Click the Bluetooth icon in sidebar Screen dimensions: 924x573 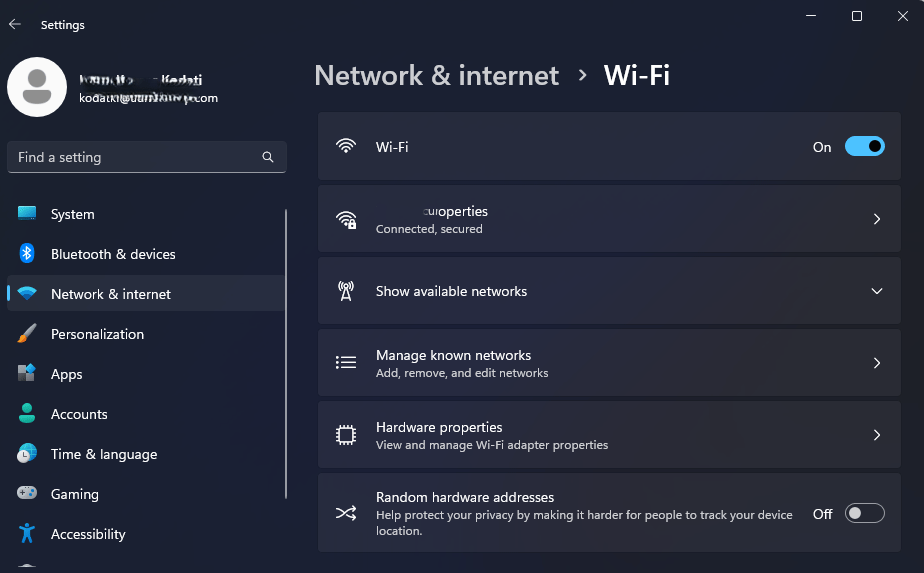tap(27, 254)
